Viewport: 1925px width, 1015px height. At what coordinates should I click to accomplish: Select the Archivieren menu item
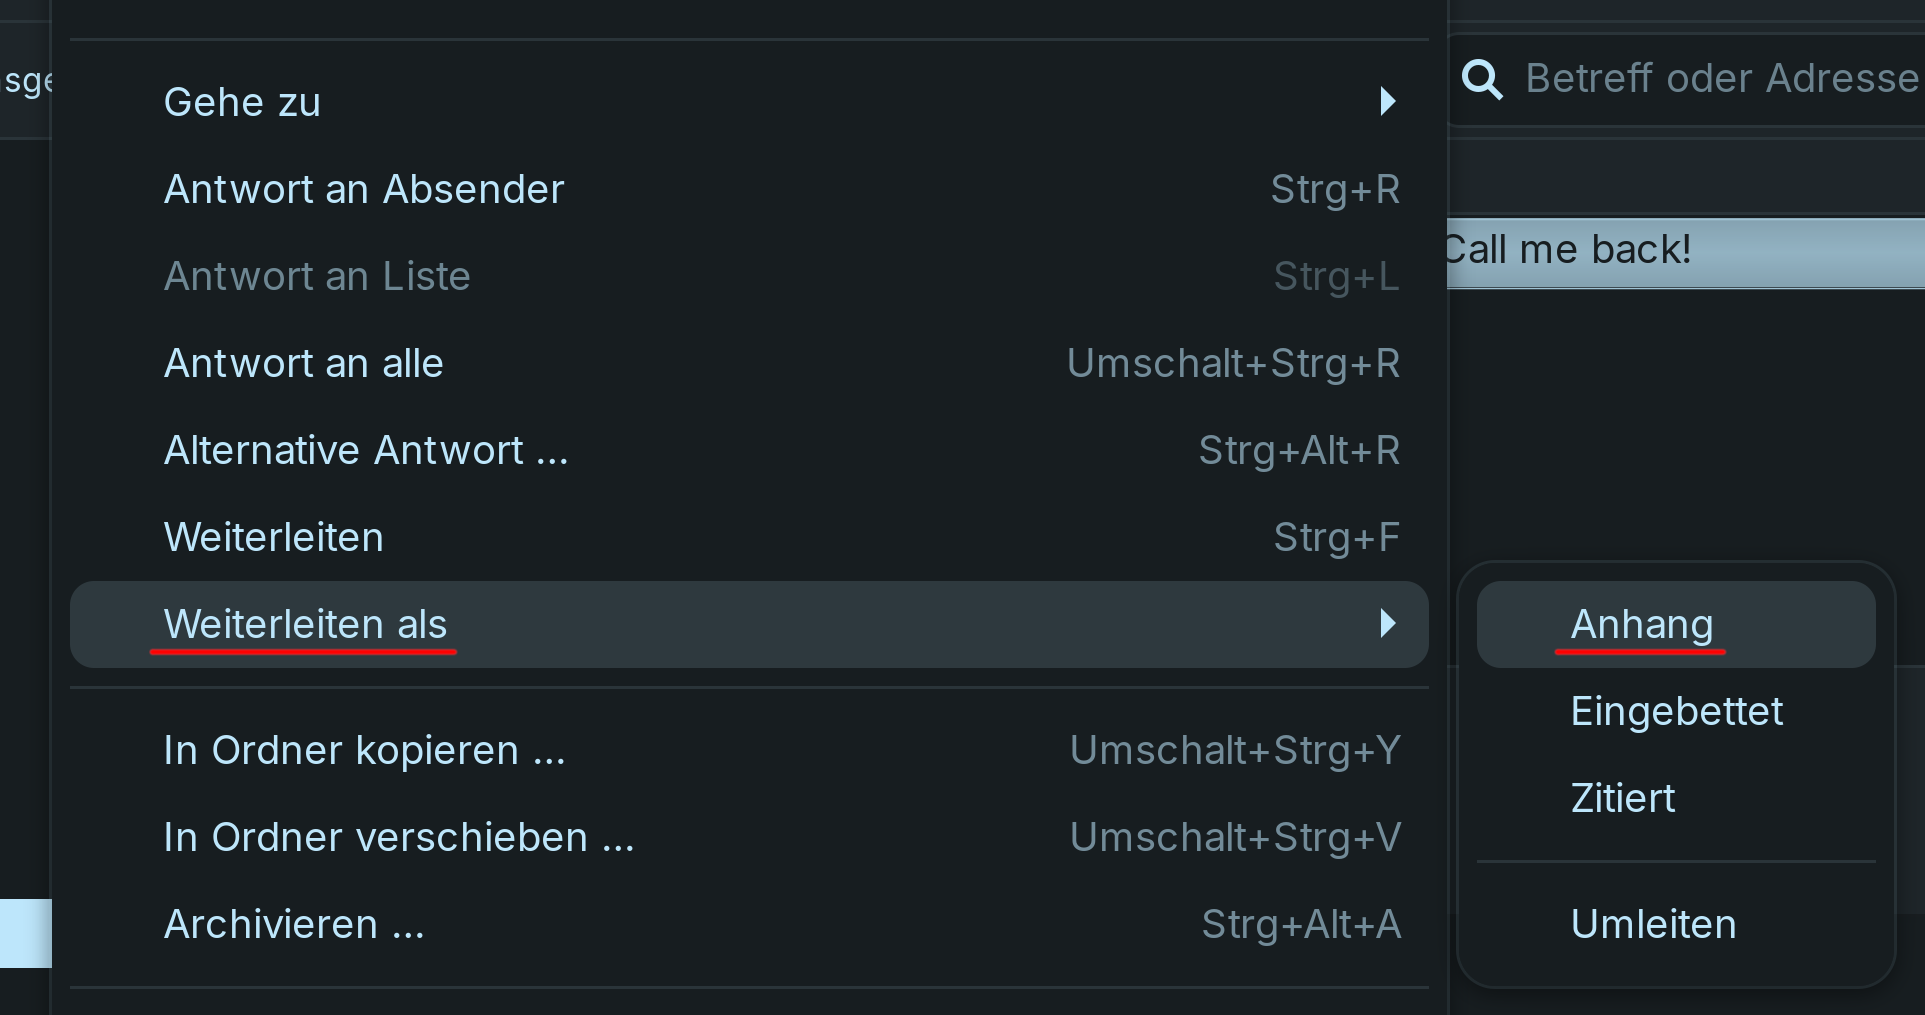tap(294, 924)
